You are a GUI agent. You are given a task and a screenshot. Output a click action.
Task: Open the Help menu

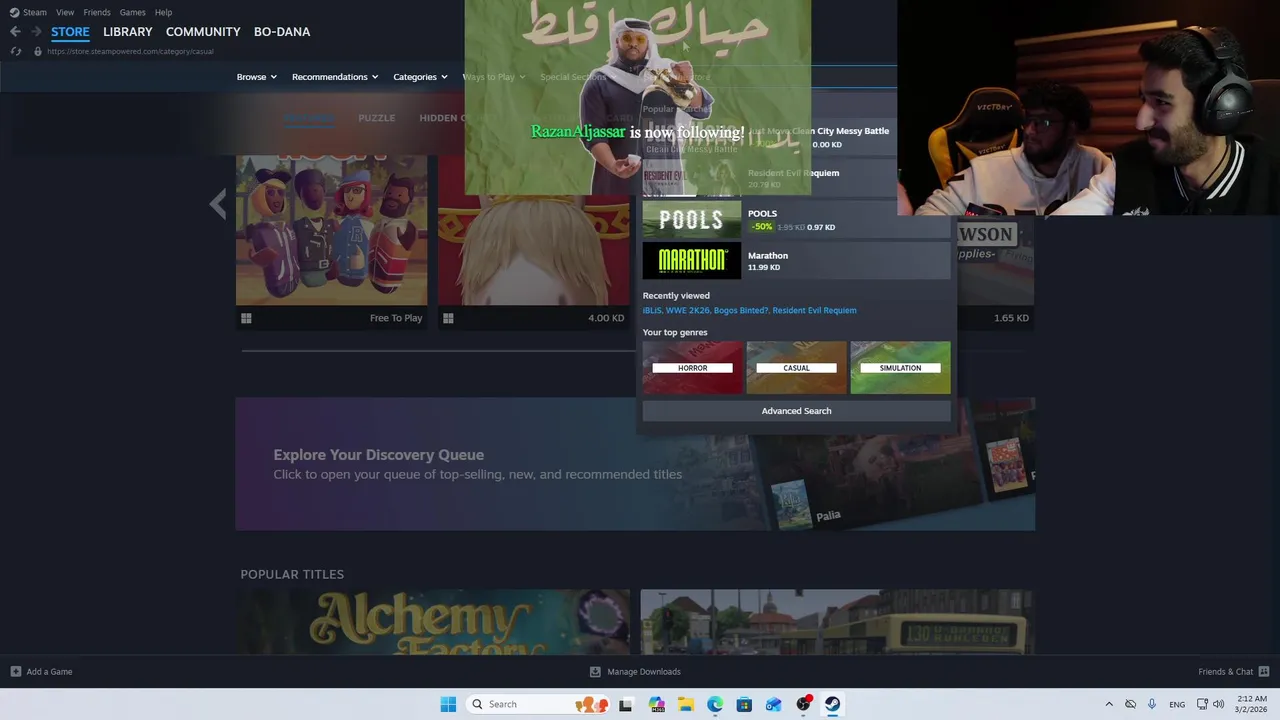coord(163,12)
